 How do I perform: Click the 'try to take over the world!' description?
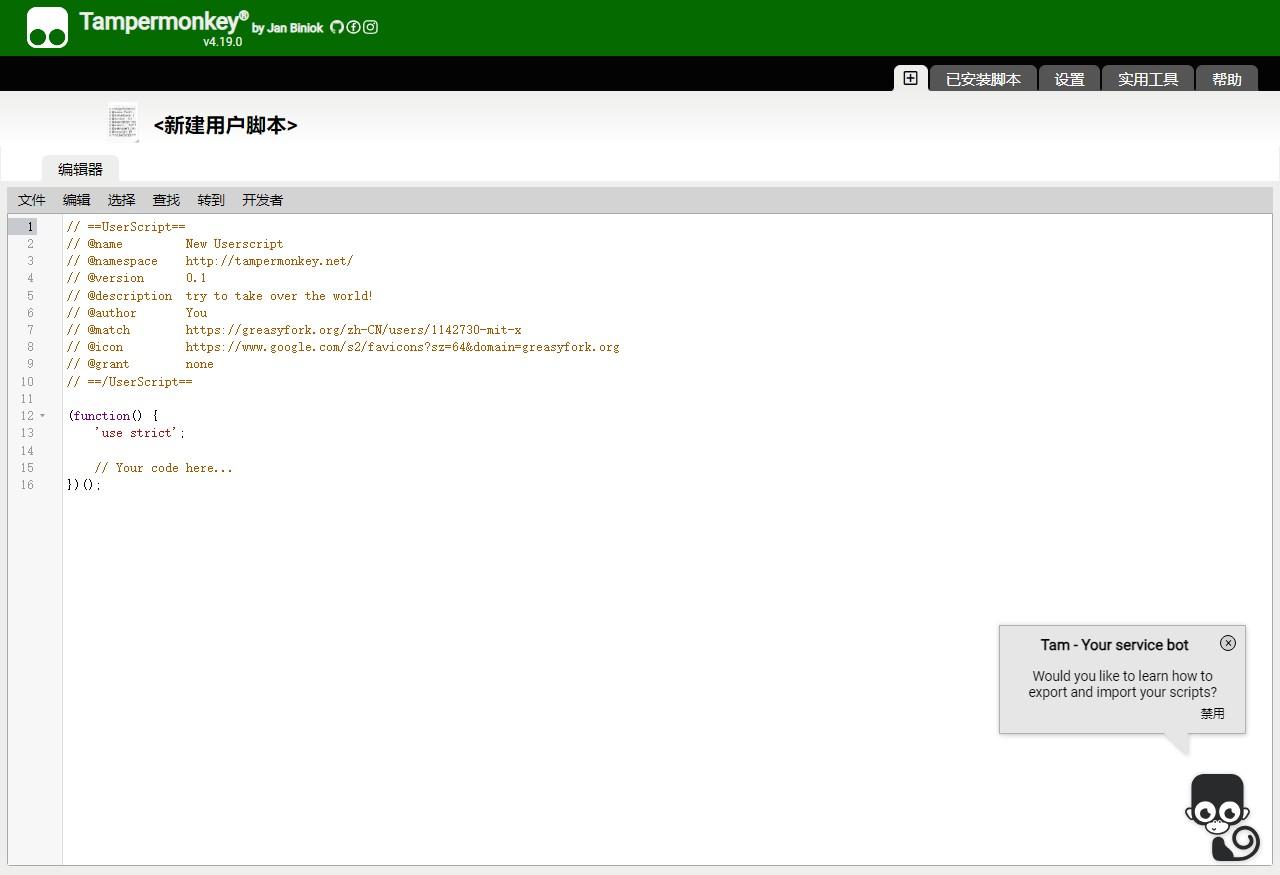point(279,296)
